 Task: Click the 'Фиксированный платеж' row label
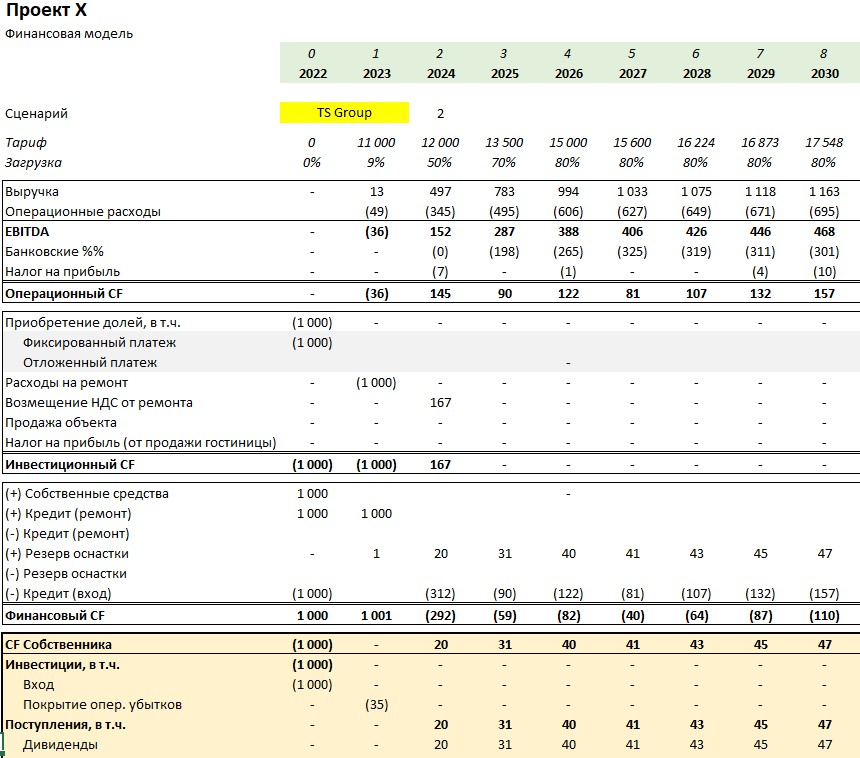coord(99,342)
